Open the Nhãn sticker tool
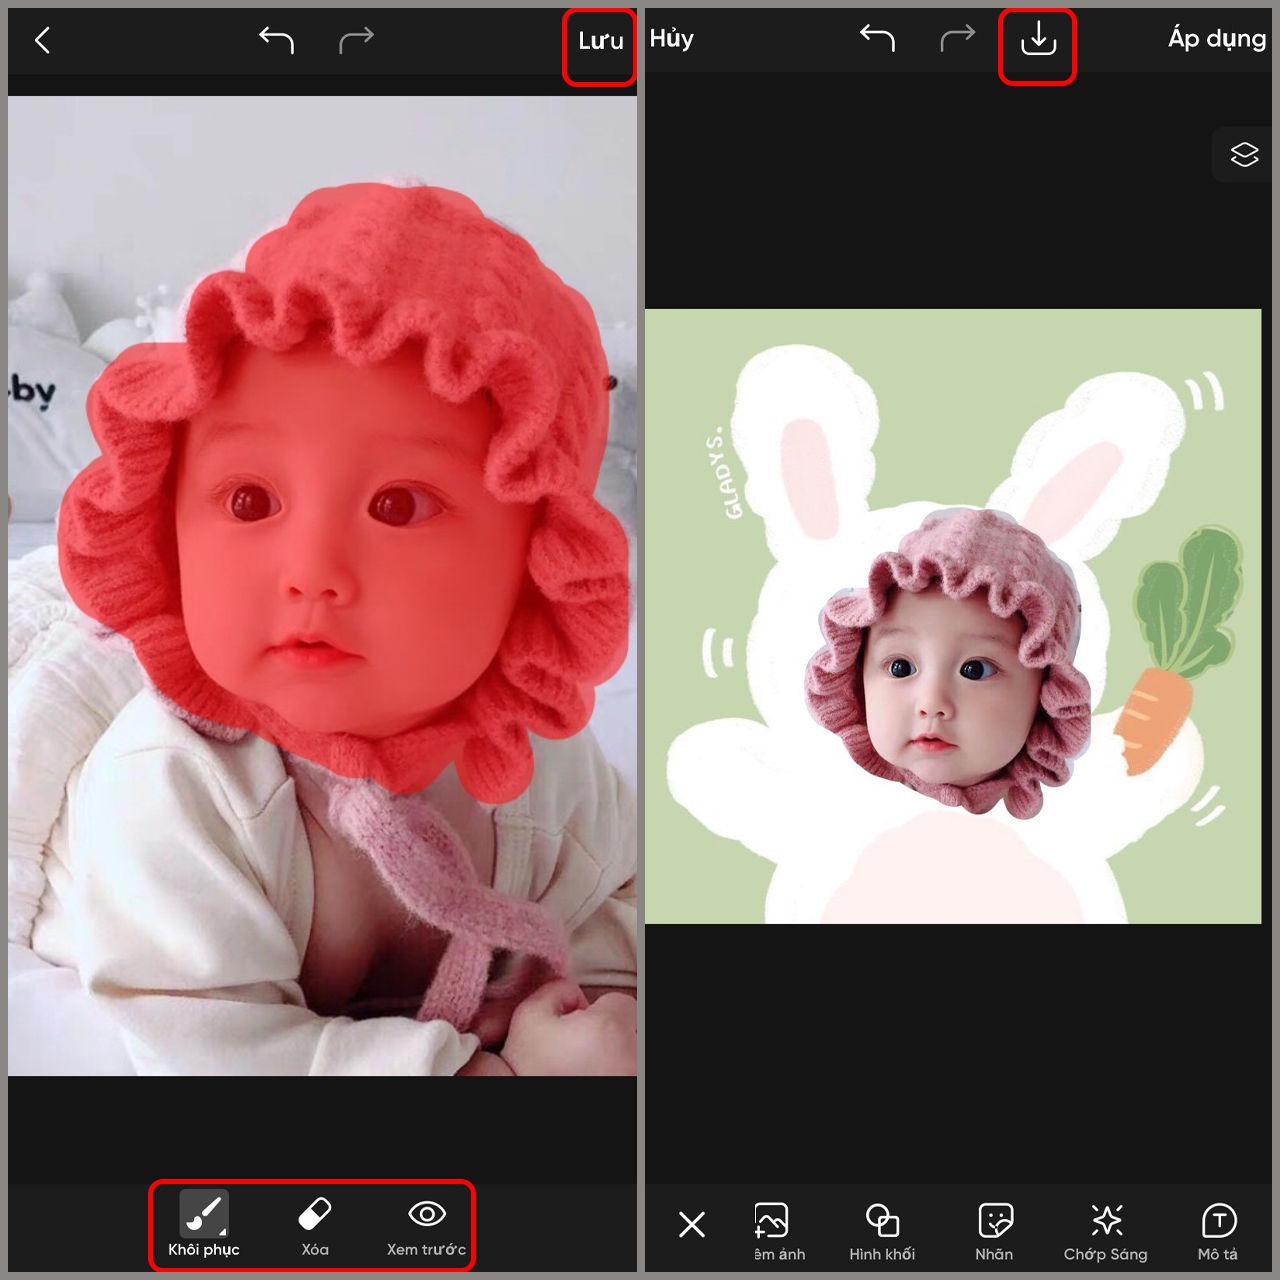Viewport: 1280px width, 1280px height. [994, 1232]
